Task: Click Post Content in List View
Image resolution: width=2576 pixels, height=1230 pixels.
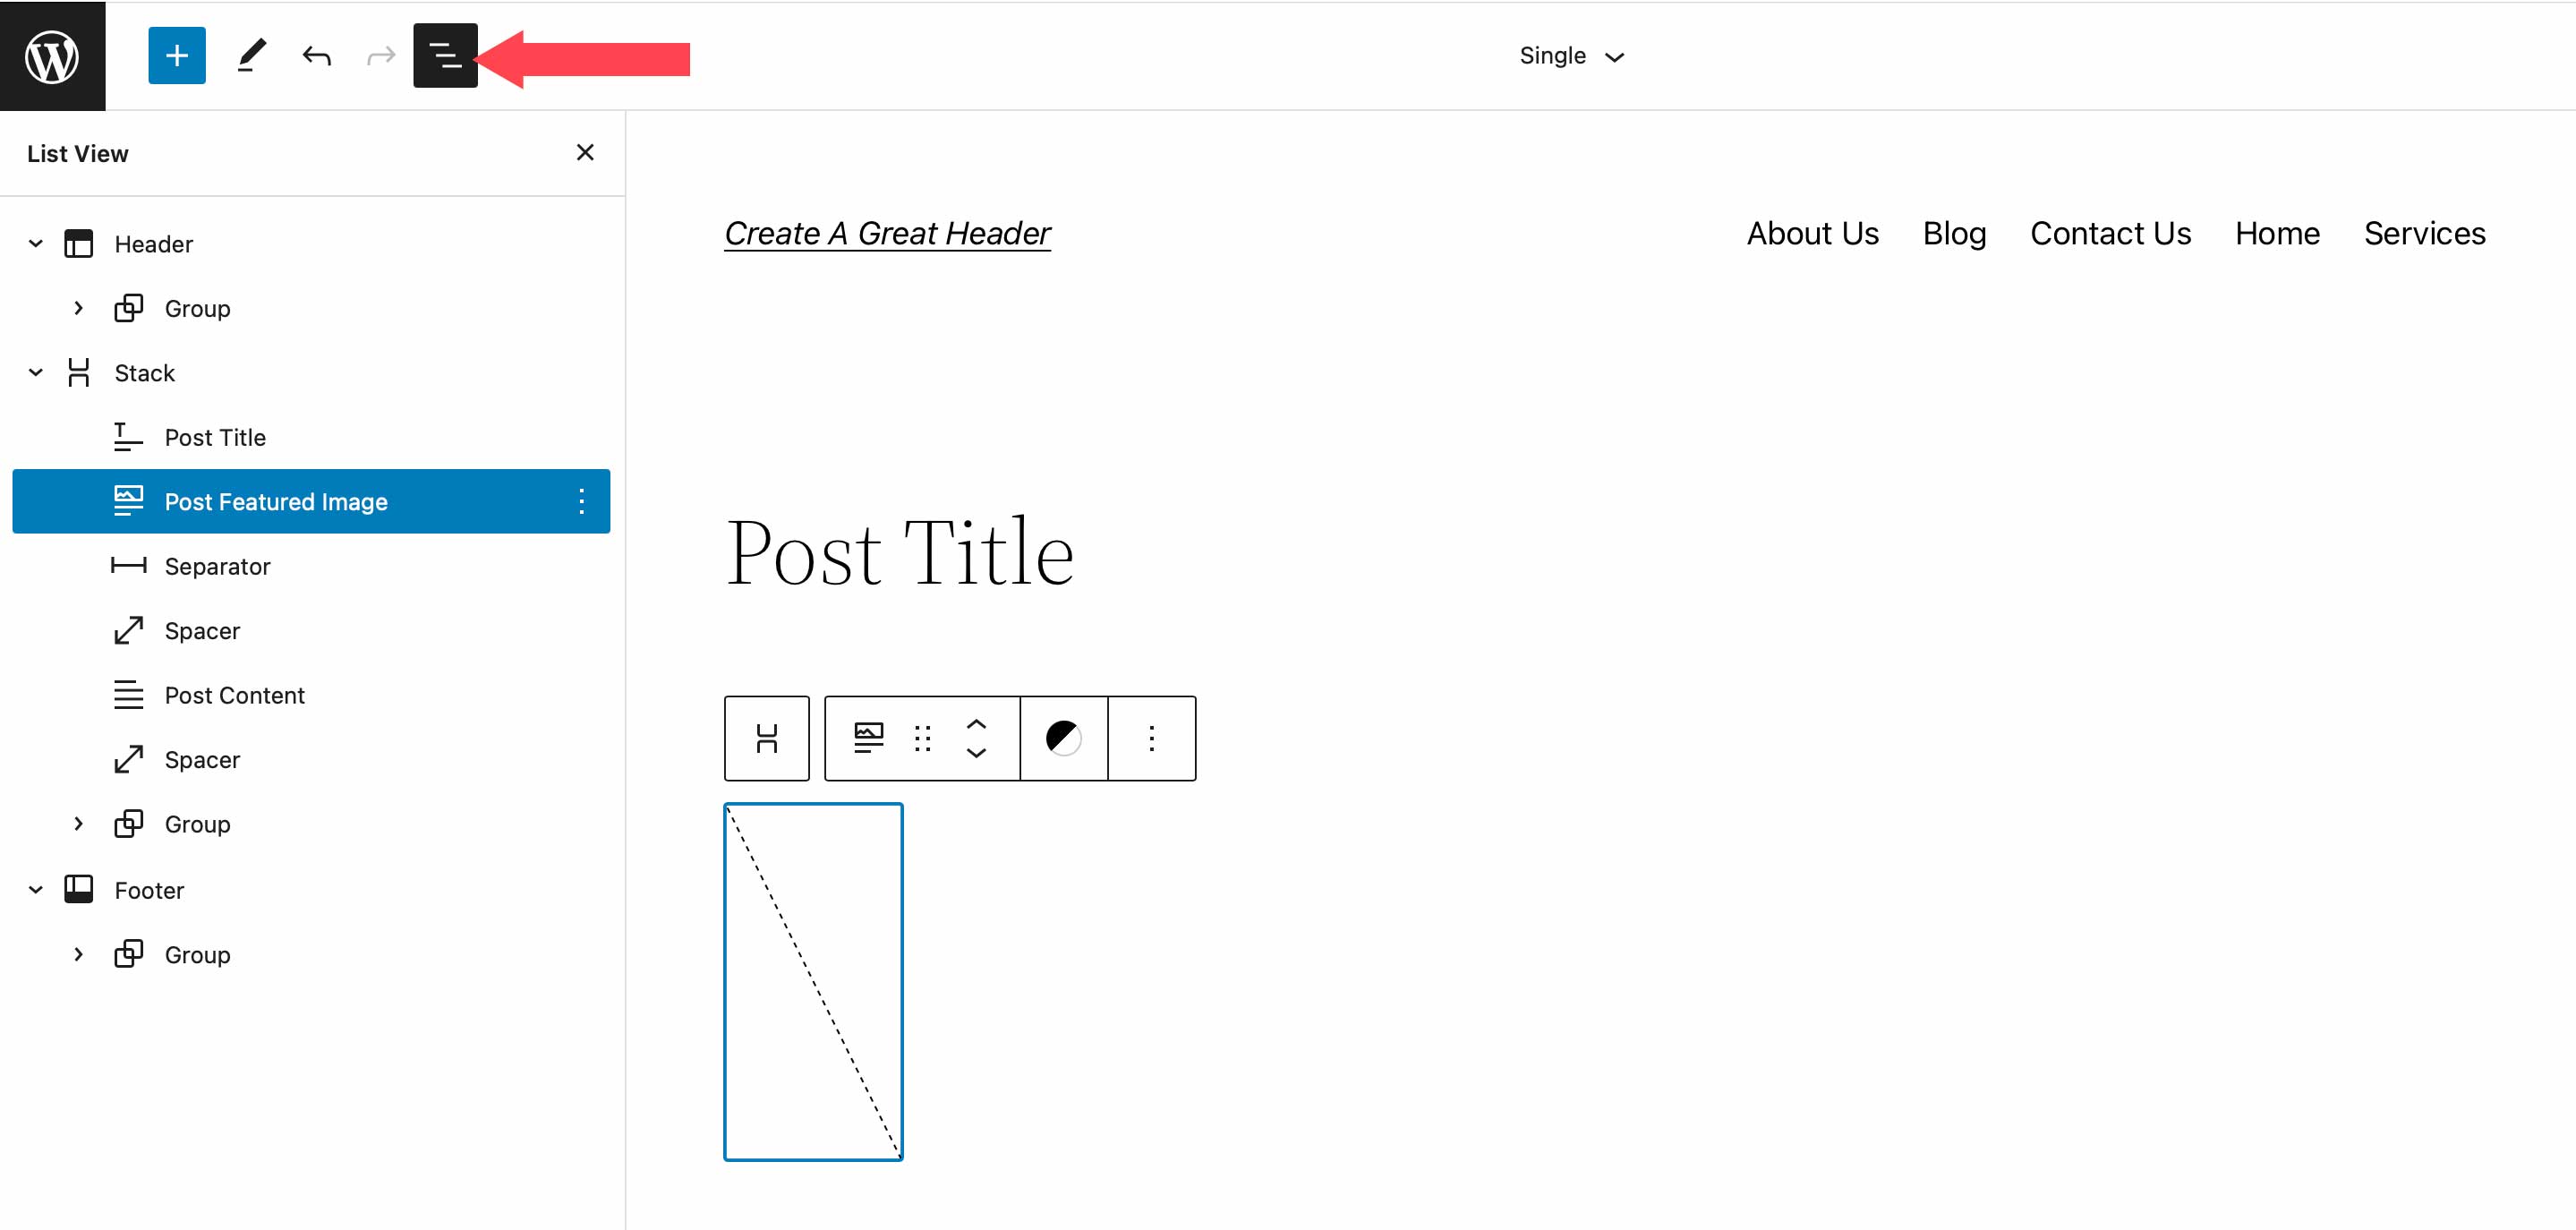Action: coord(234,695)
